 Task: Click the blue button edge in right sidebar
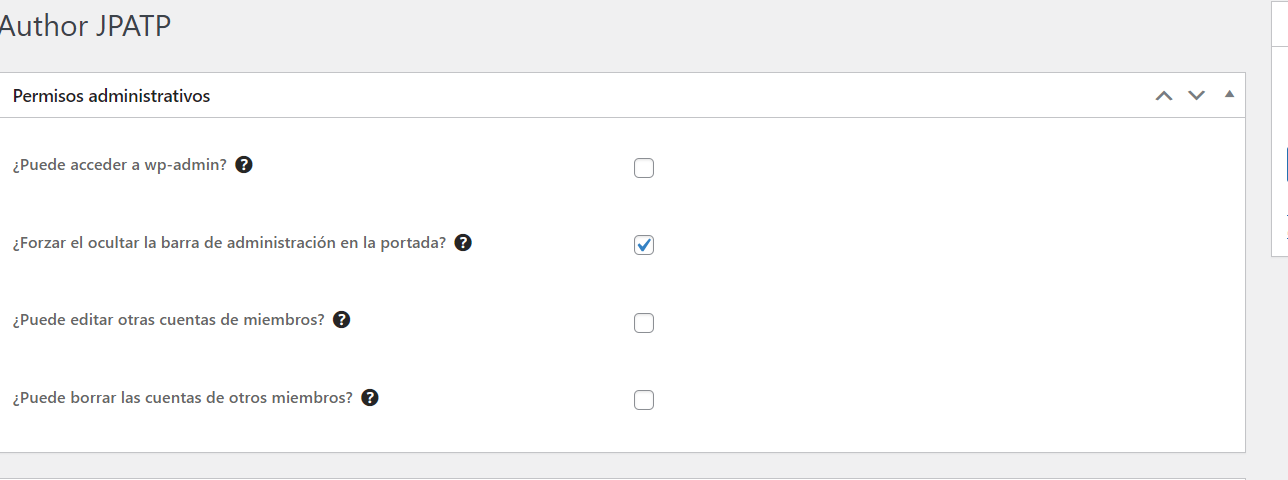click(1286, 163)
